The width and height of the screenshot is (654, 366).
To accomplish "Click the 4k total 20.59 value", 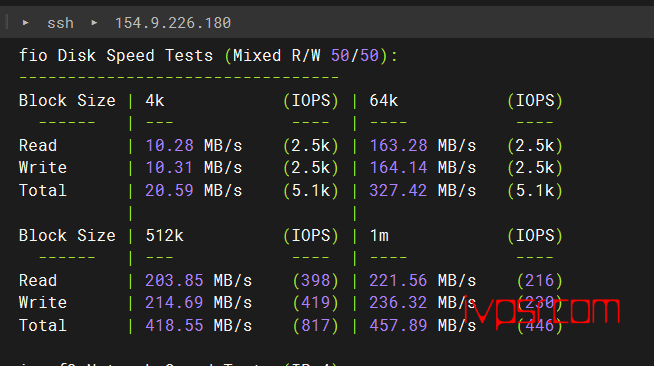I will (169, 191).
